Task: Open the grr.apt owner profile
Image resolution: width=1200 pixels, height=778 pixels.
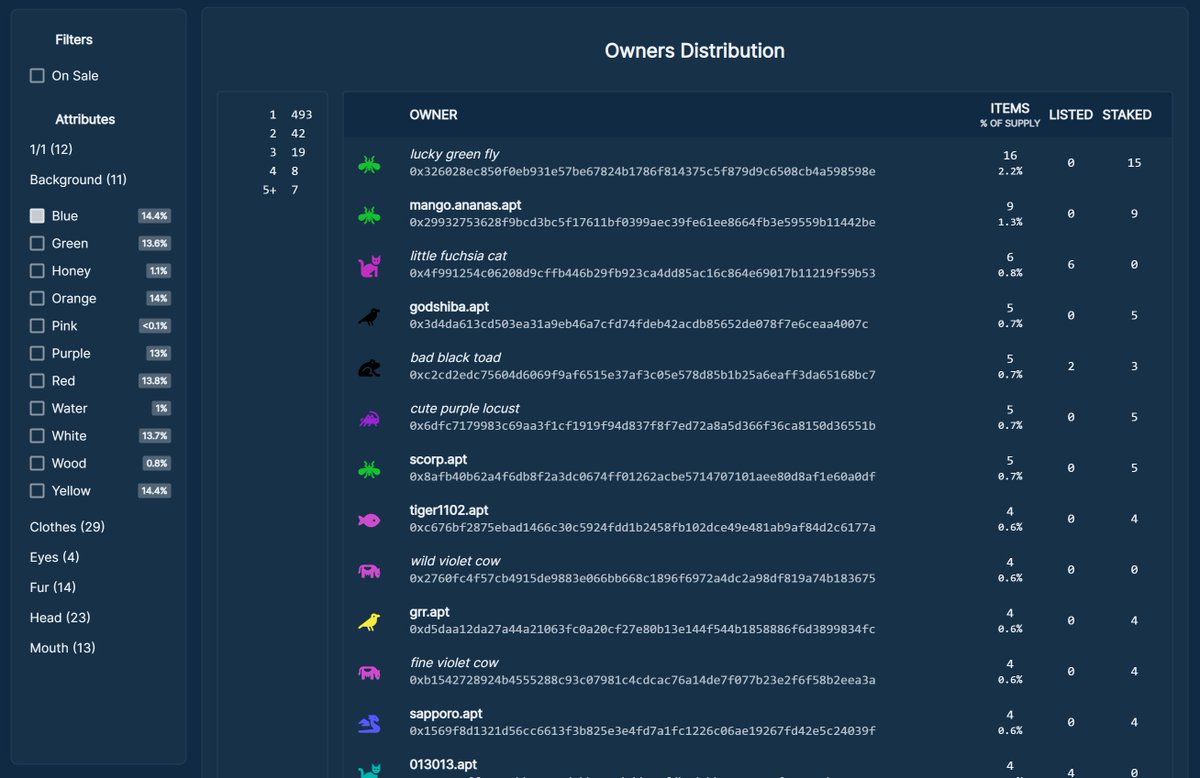Action: point(430,612)
